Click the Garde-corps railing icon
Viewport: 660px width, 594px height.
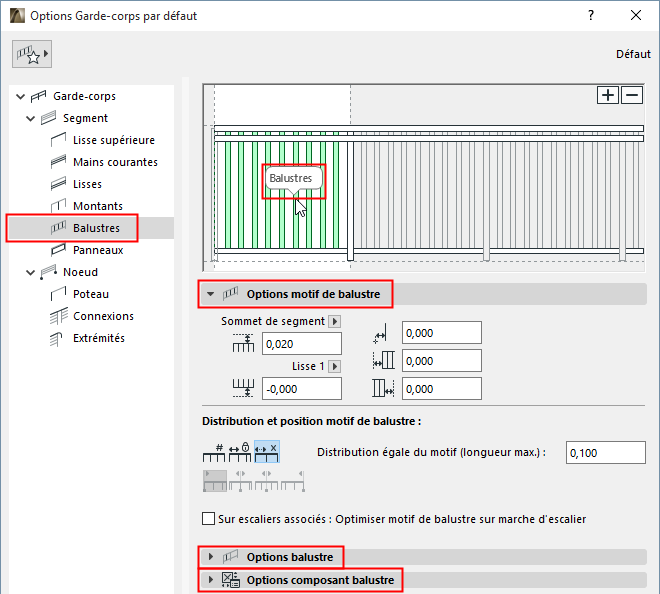click(38, 96)
